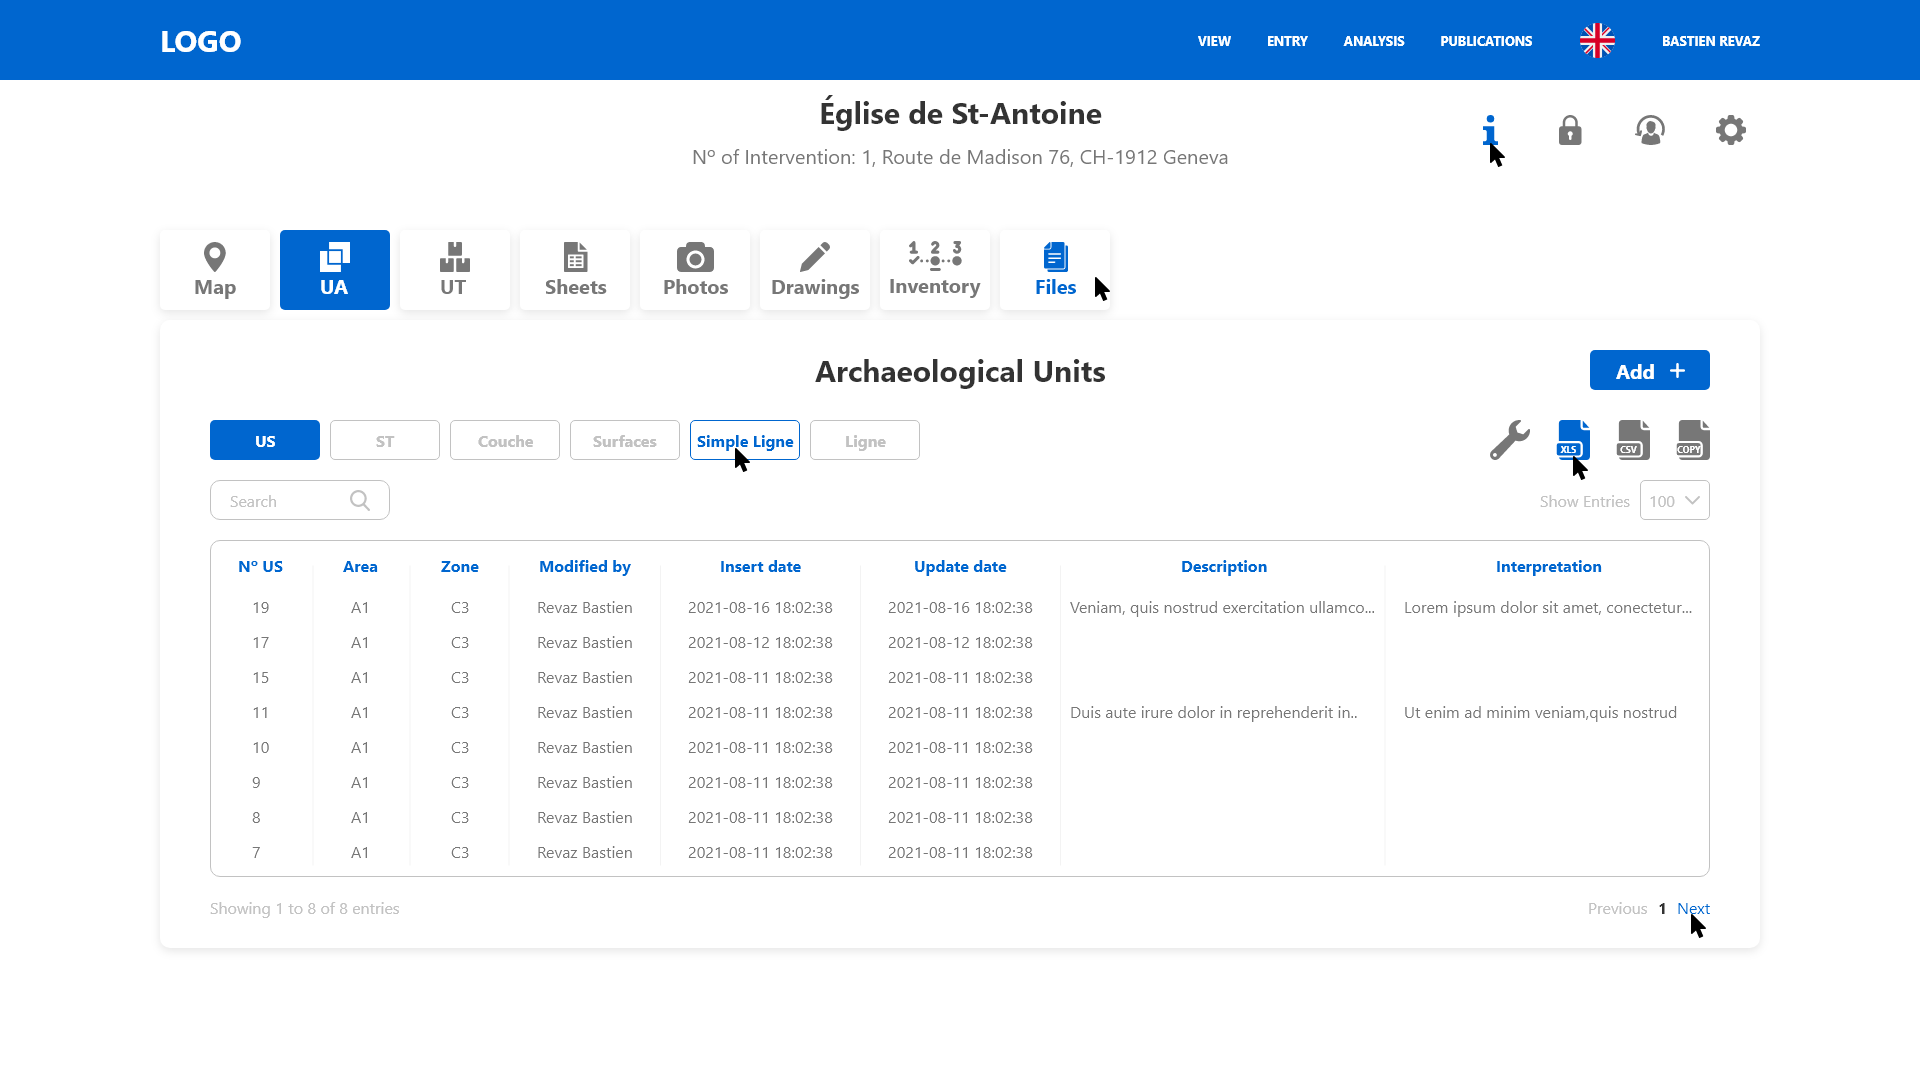
Task: Sort by Update date column
Action: [960, 566]
